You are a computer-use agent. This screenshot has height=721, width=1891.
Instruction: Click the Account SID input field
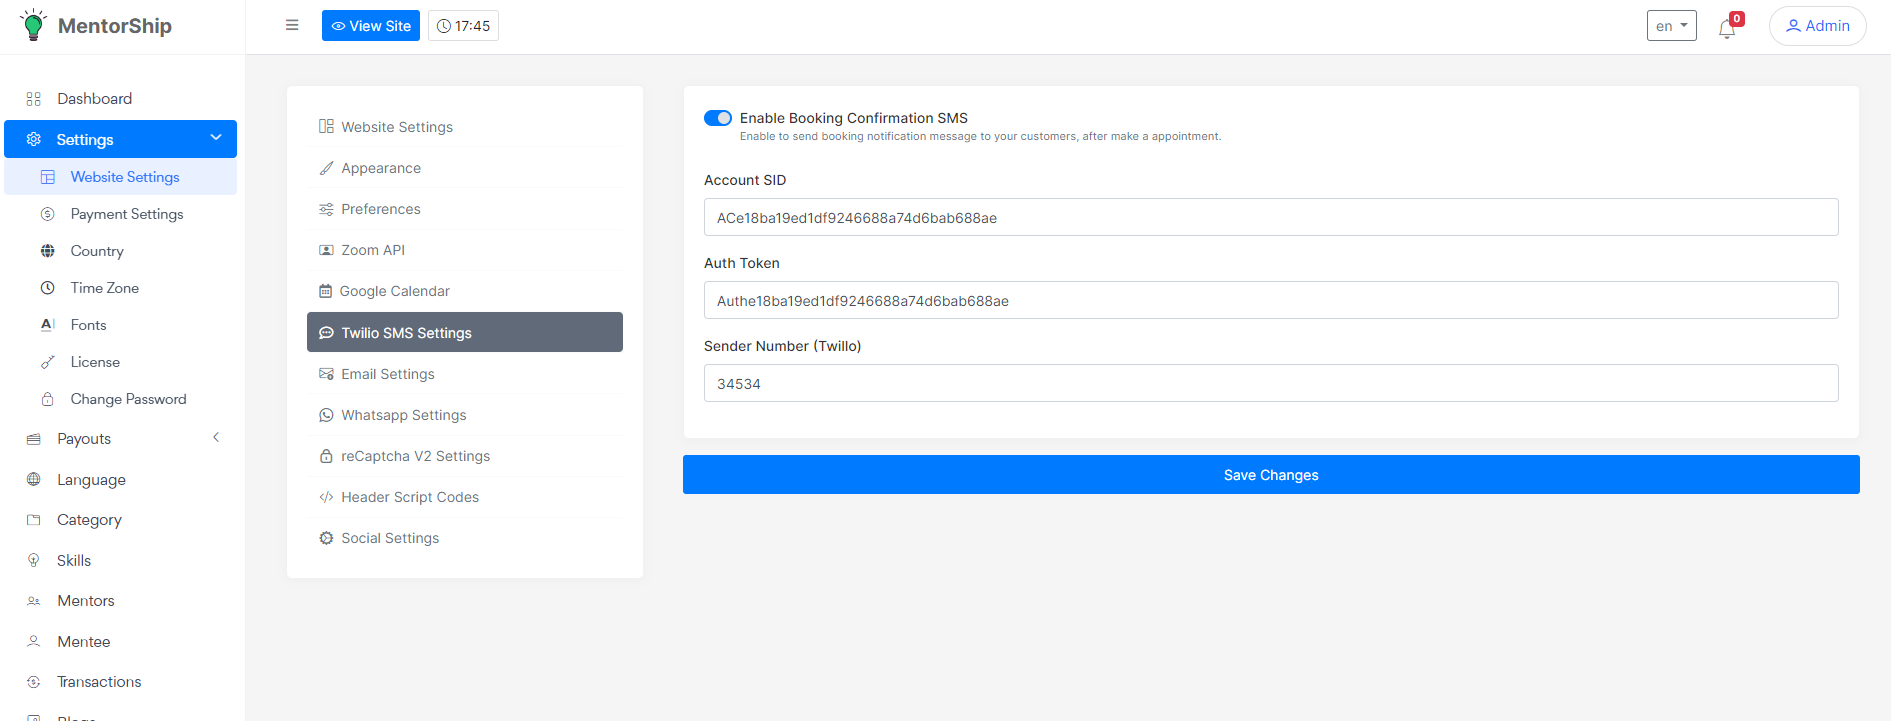point(1270,217)
